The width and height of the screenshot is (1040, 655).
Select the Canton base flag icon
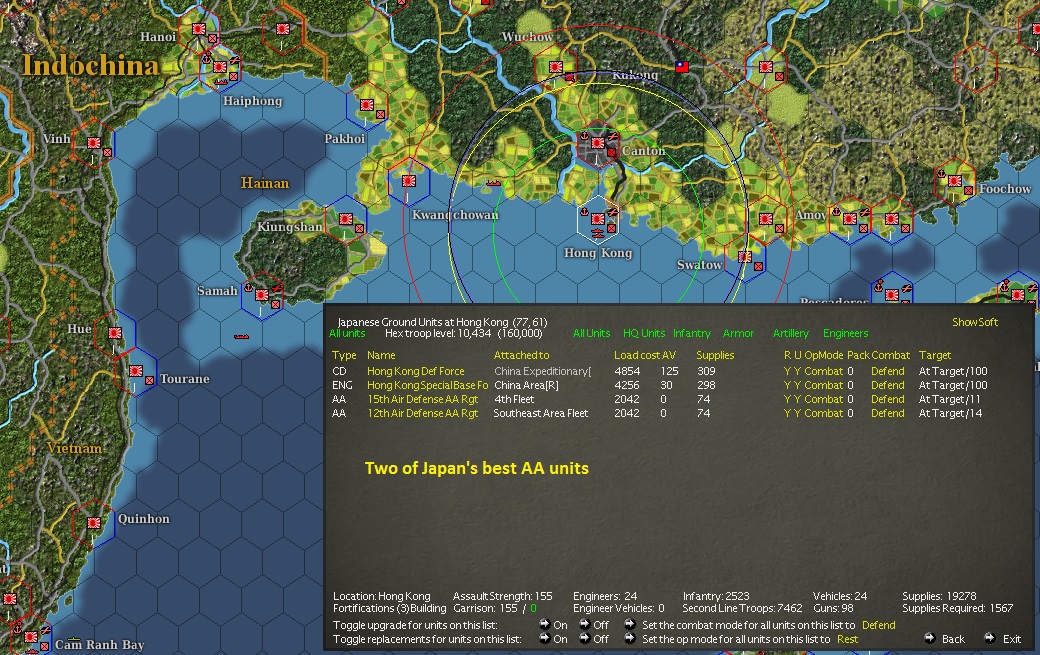[598, 143]
